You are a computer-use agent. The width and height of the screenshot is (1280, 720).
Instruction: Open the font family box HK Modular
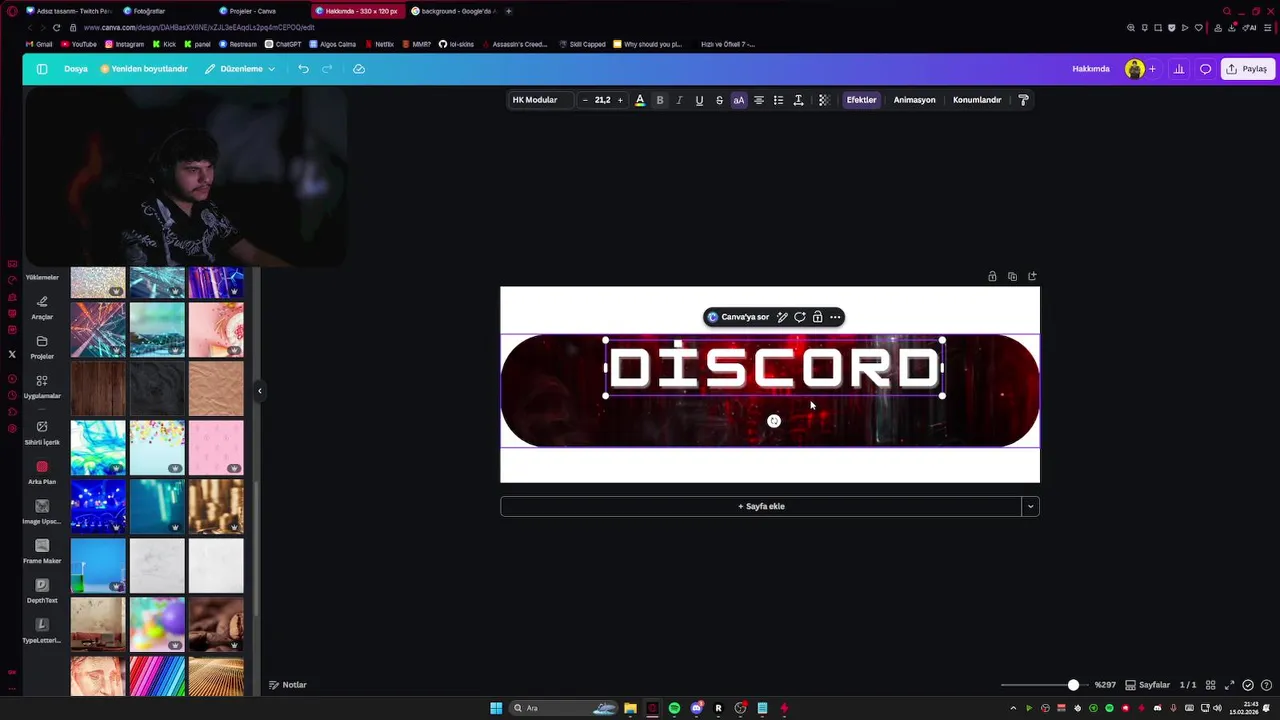[540, 100]
